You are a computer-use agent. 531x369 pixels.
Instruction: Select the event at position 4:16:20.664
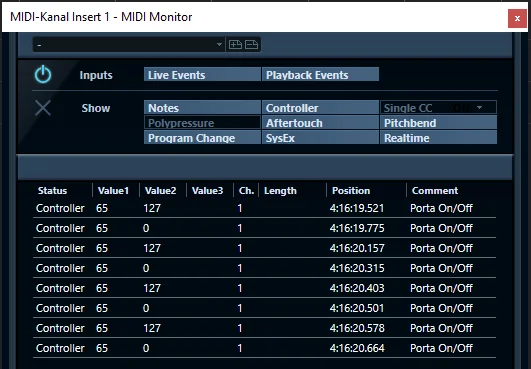click(x=264, y=348)
